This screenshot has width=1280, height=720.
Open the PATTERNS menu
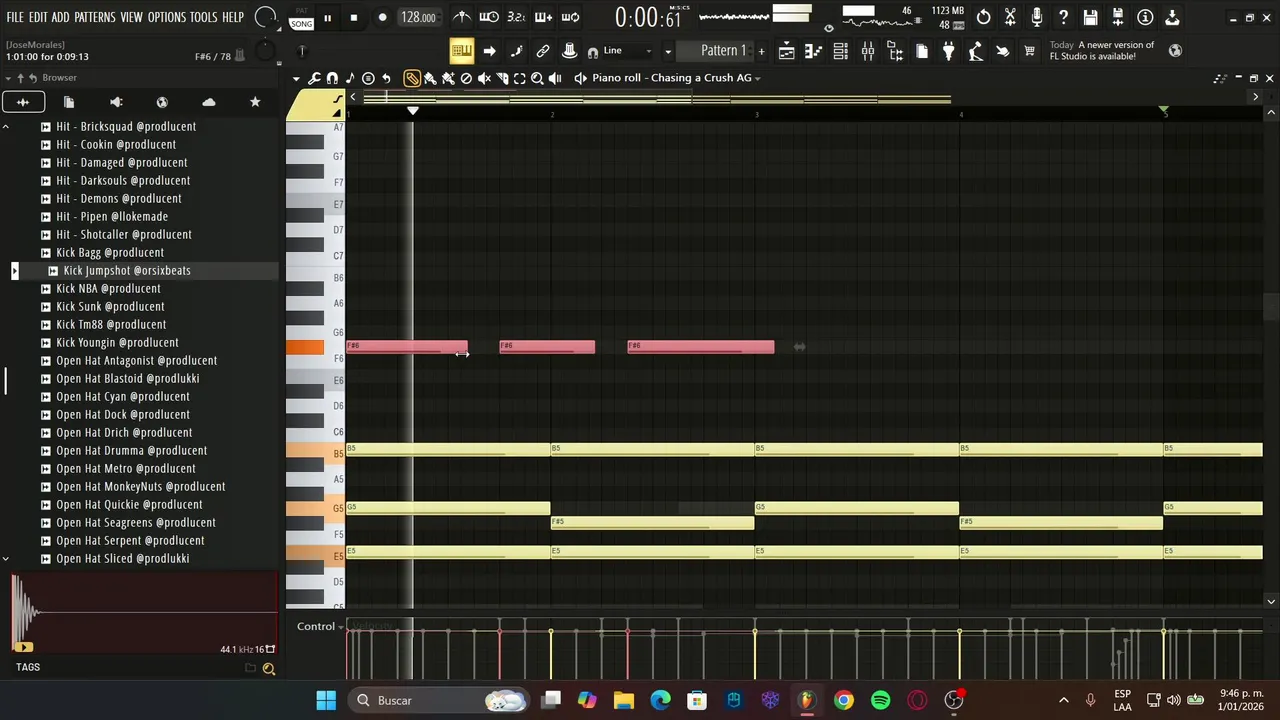click(x=95, y=17)
